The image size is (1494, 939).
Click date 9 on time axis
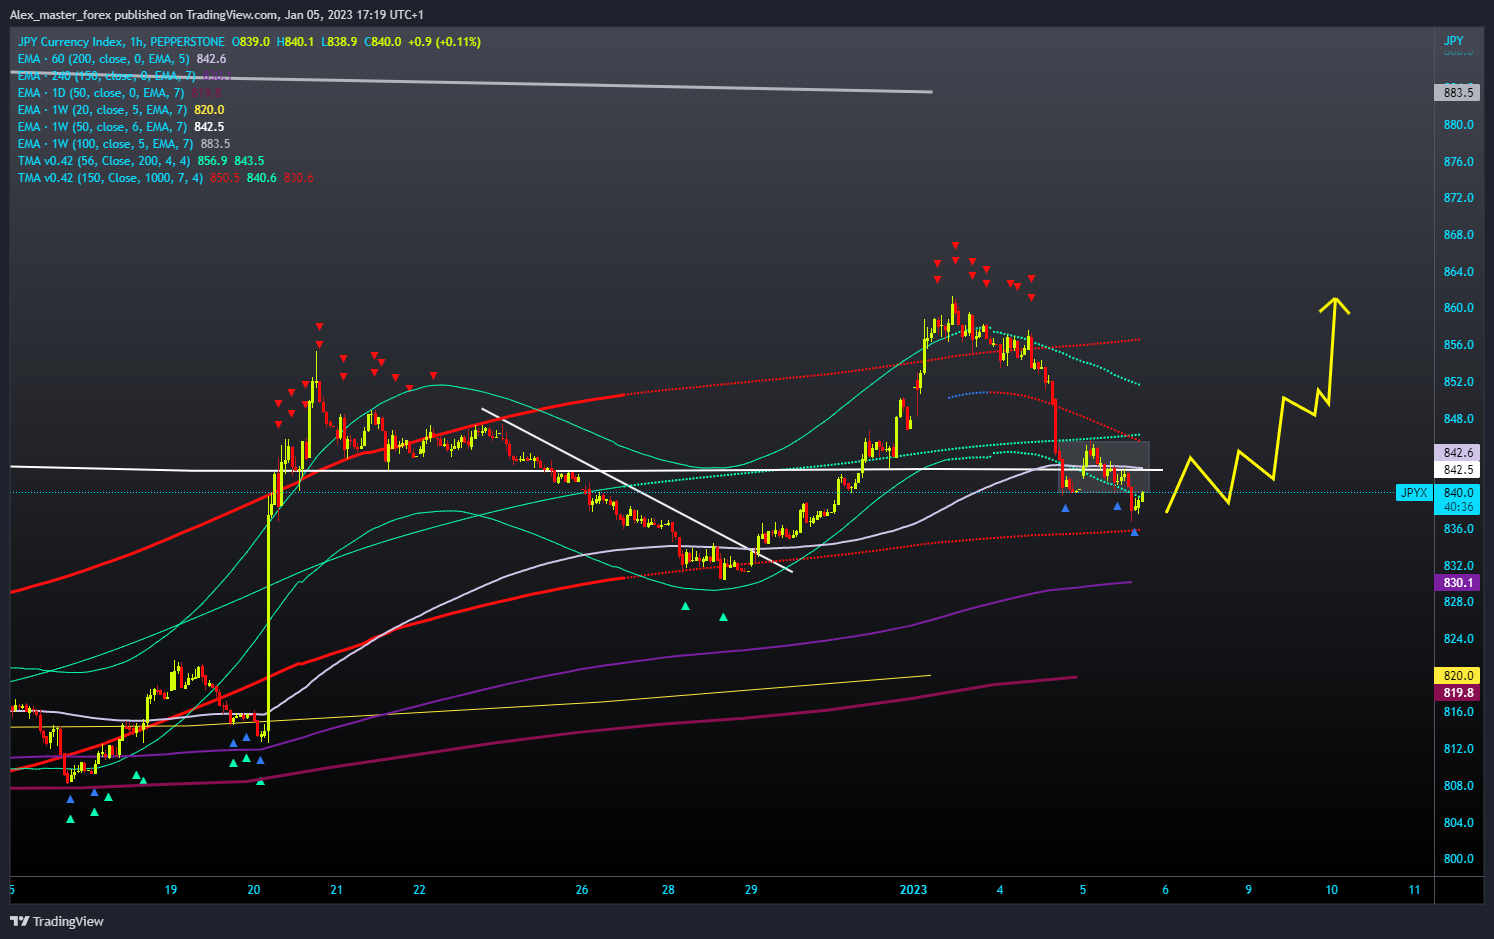pos(1248,890)
